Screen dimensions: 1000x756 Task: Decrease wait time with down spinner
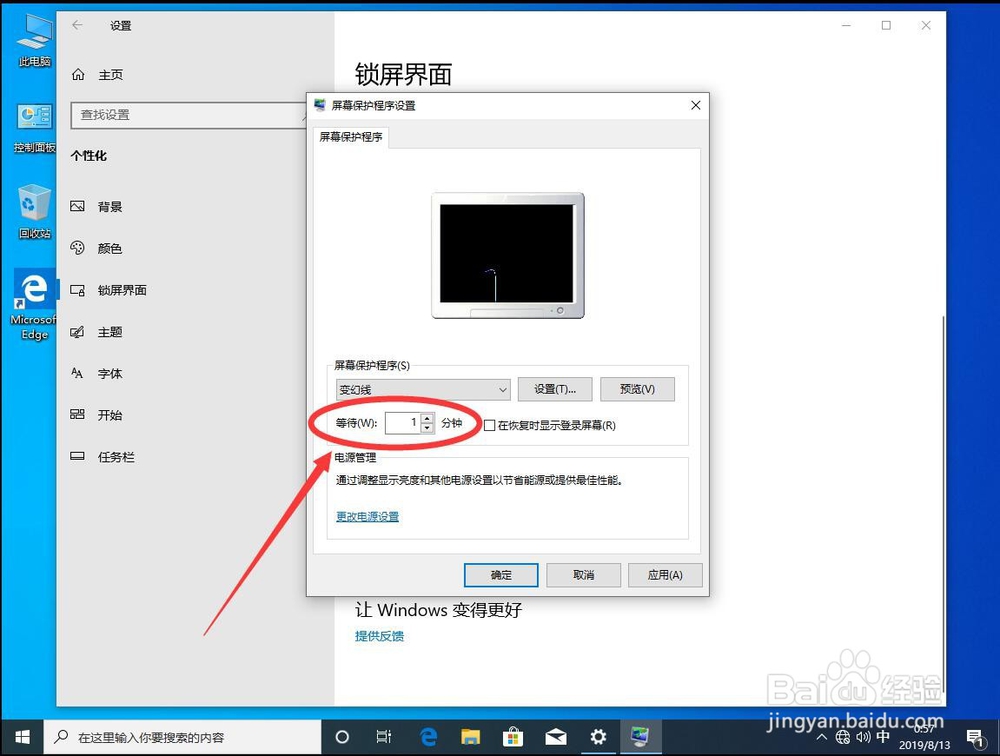[x=427, y=428]
